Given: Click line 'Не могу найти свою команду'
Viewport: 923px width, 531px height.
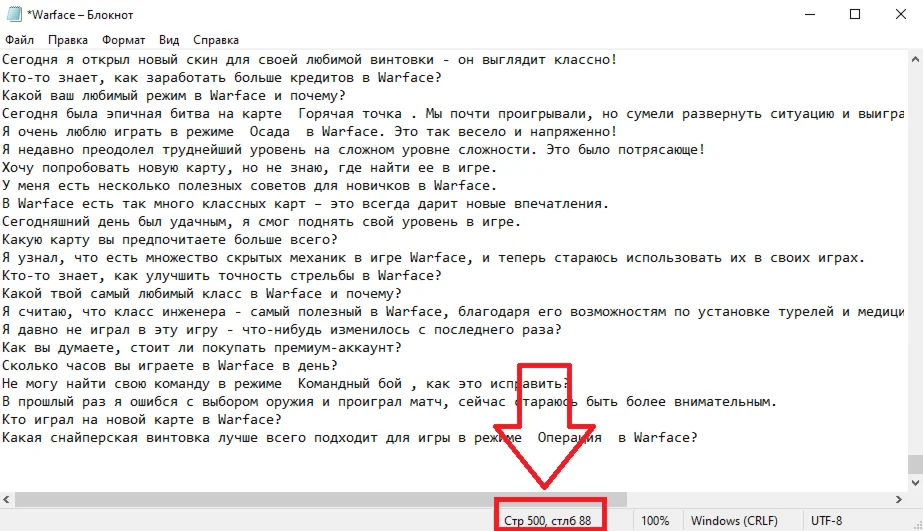Looking at the screenshot, I should (x=285, y=384).
